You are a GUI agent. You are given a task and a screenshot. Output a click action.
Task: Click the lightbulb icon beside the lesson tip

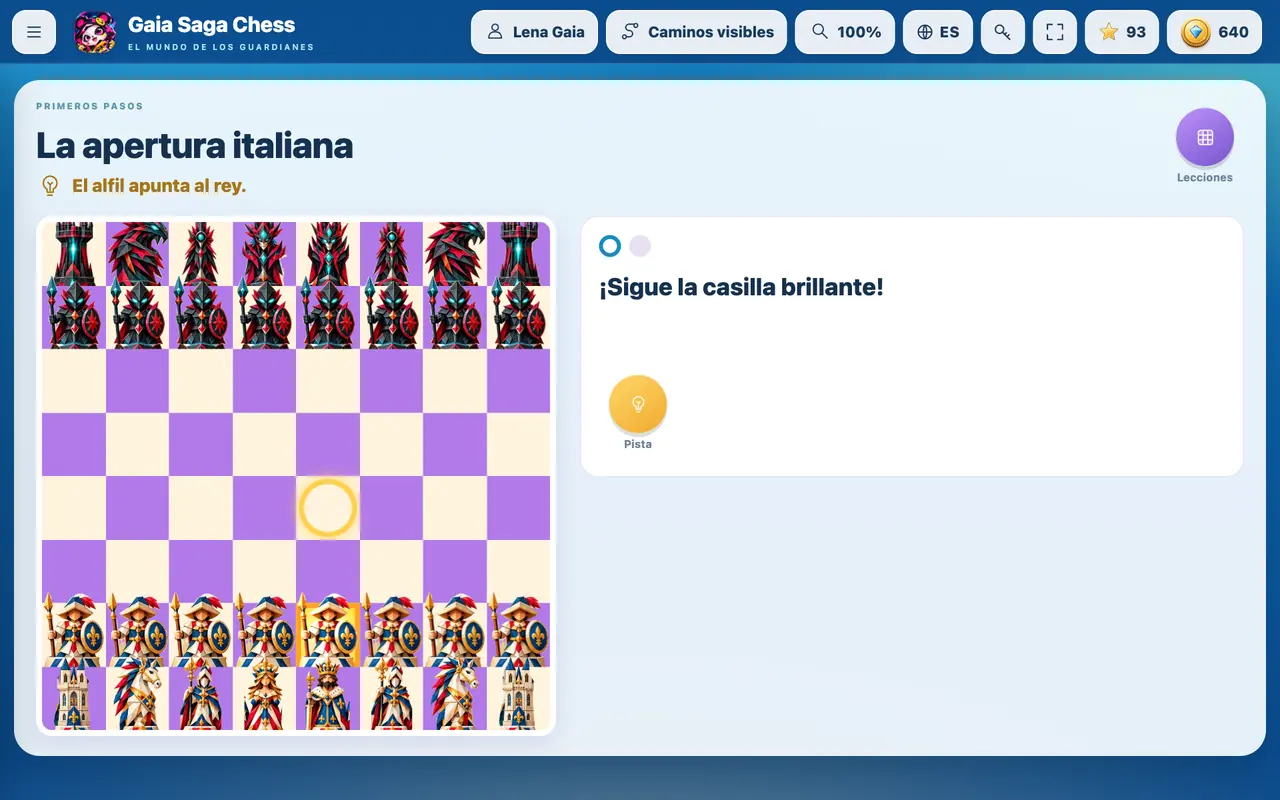point(50,186)
